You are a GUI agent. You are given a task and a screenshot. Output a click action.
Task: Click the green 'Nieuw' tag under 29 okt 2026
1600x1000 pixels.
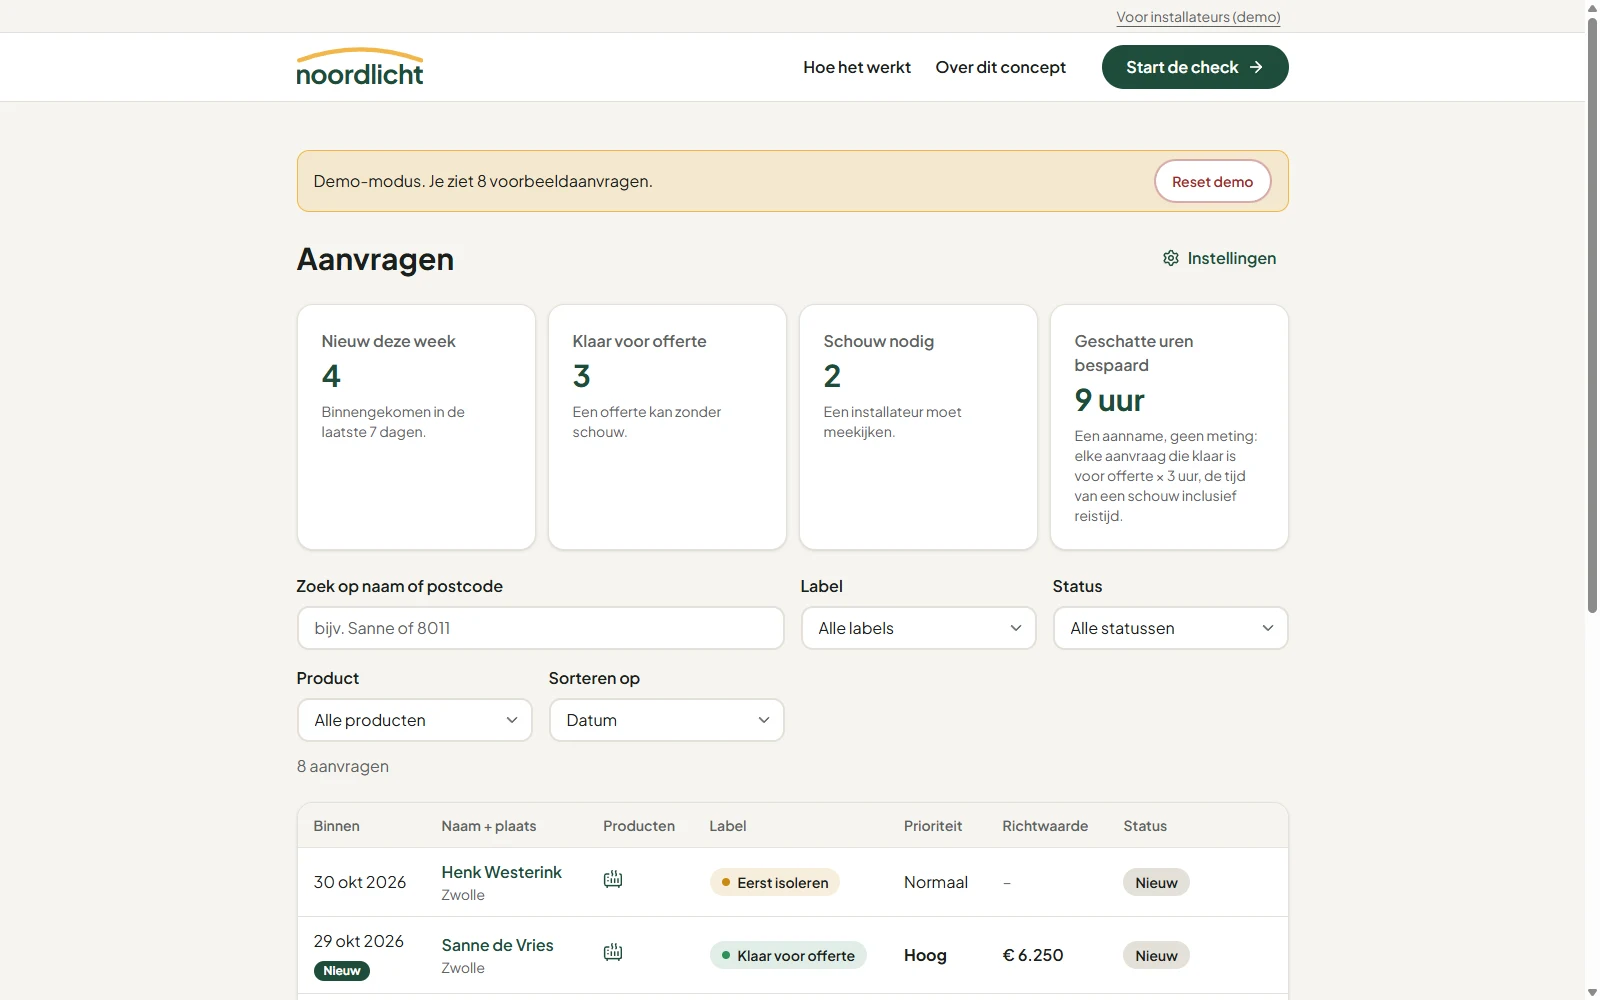click(341, 970)
